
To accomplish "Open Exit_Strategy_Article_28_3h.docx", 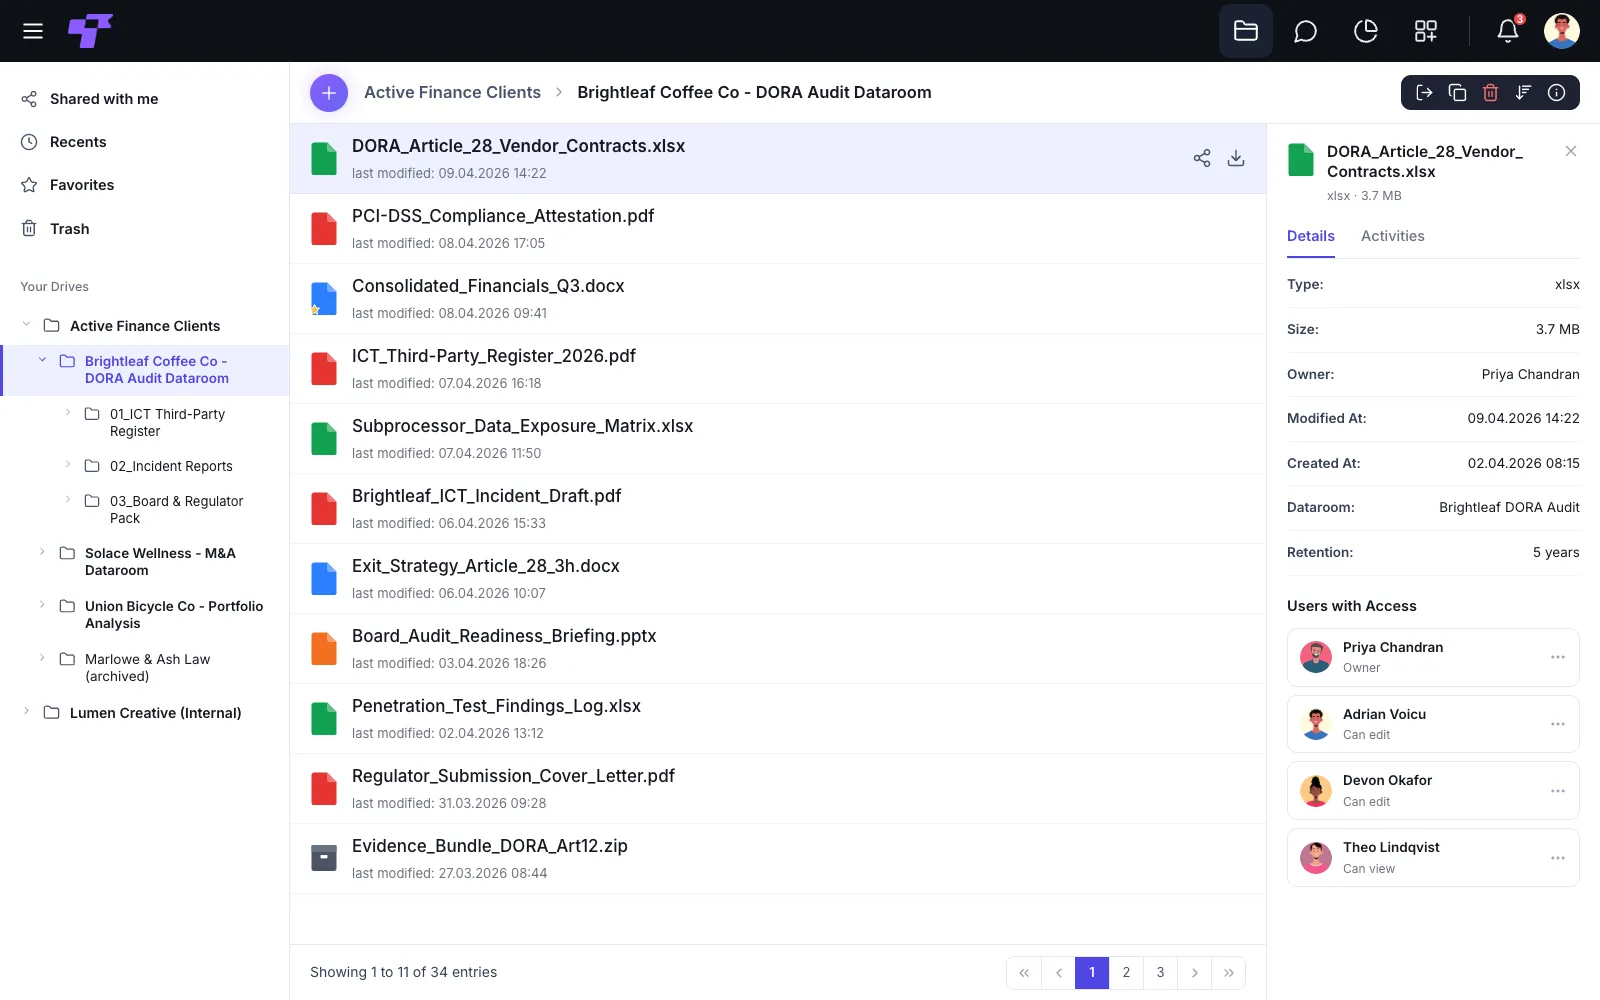I will click(778, 579).
